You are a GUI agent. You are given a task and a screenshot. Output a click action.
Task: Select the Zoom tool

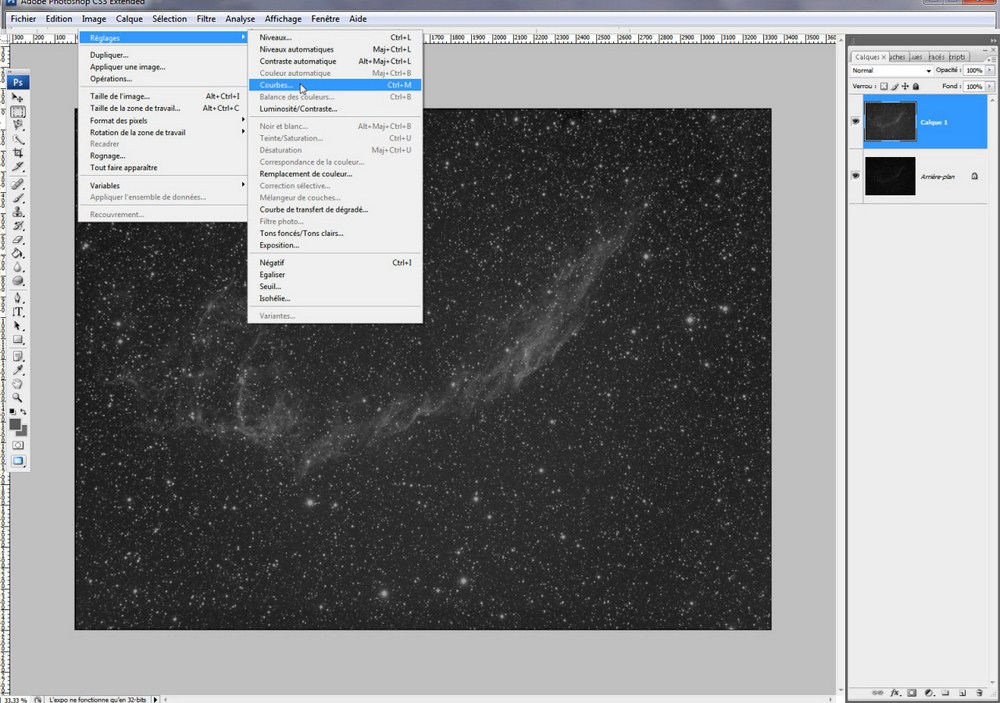18,398
